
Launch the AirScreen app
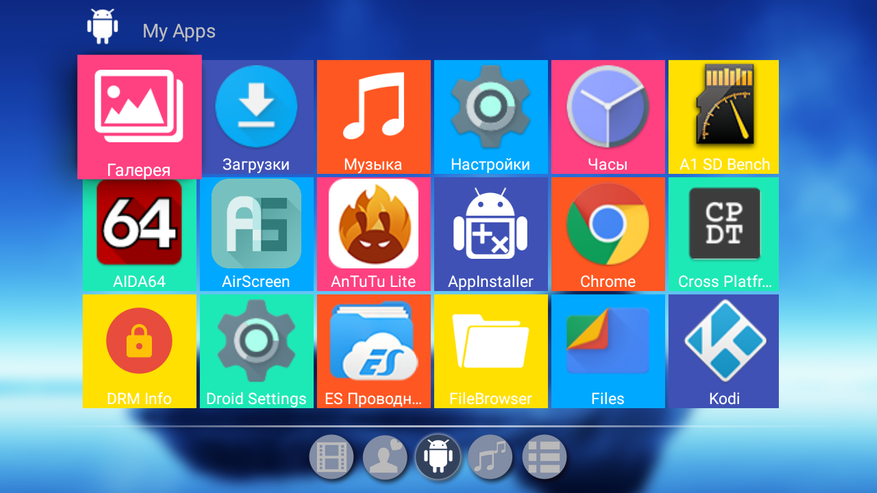256,234
